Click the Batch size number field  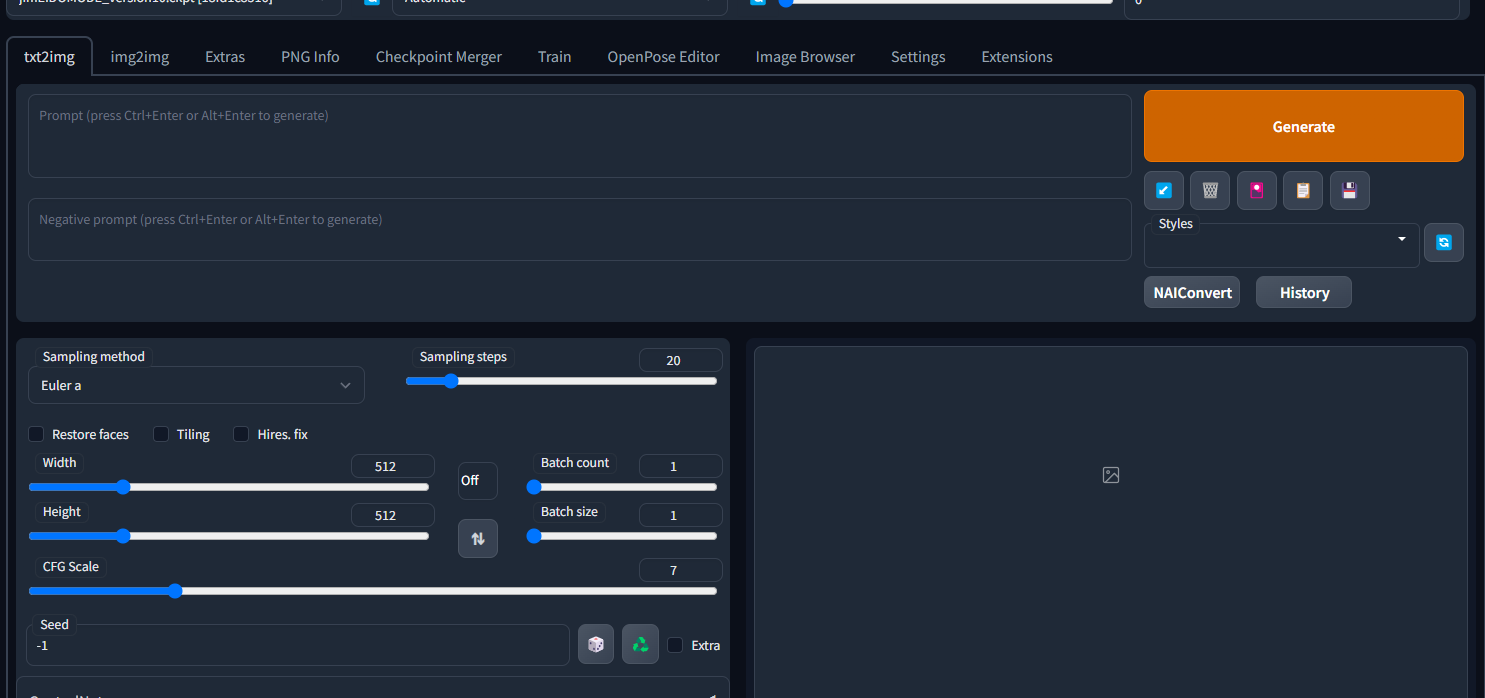click(x=681, y=515)
